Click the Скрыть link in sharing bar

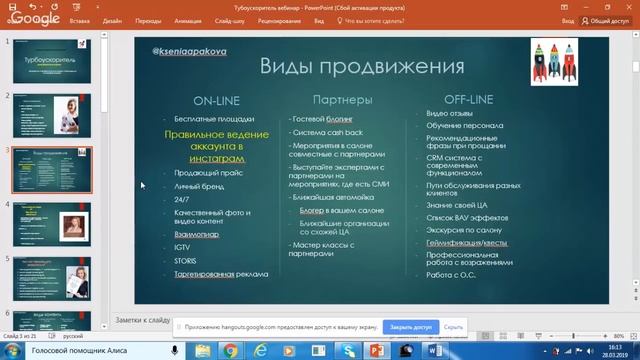click(453, 327)
